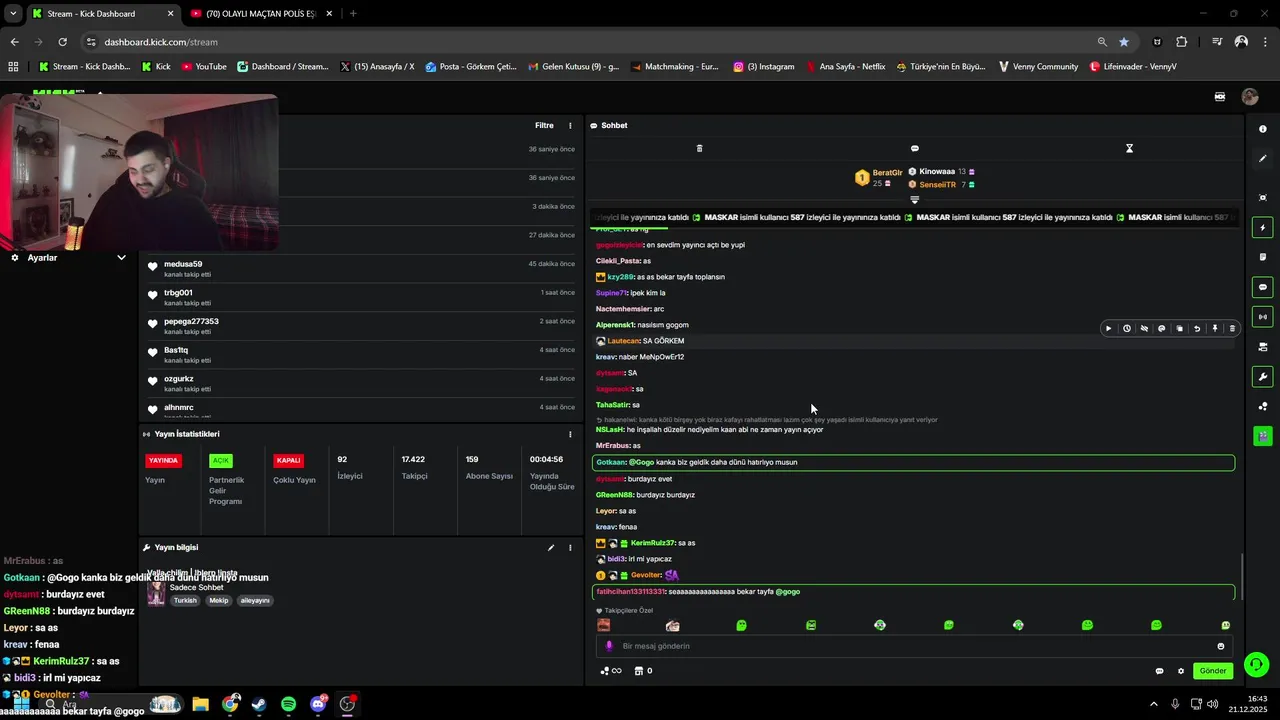Copy the Lautecan message via copy icon
This screenshot has width=1280, height=720.
point(1180,328)
